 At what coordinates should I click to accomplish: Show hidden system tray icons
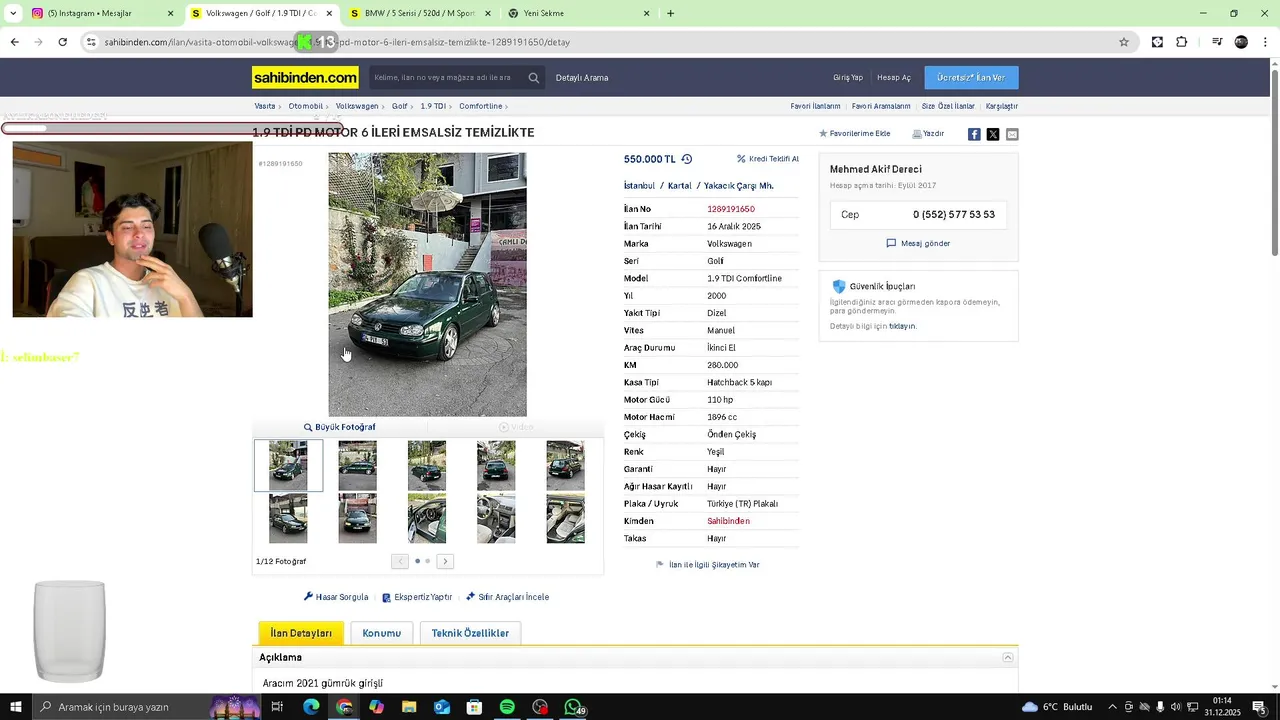1112,707
